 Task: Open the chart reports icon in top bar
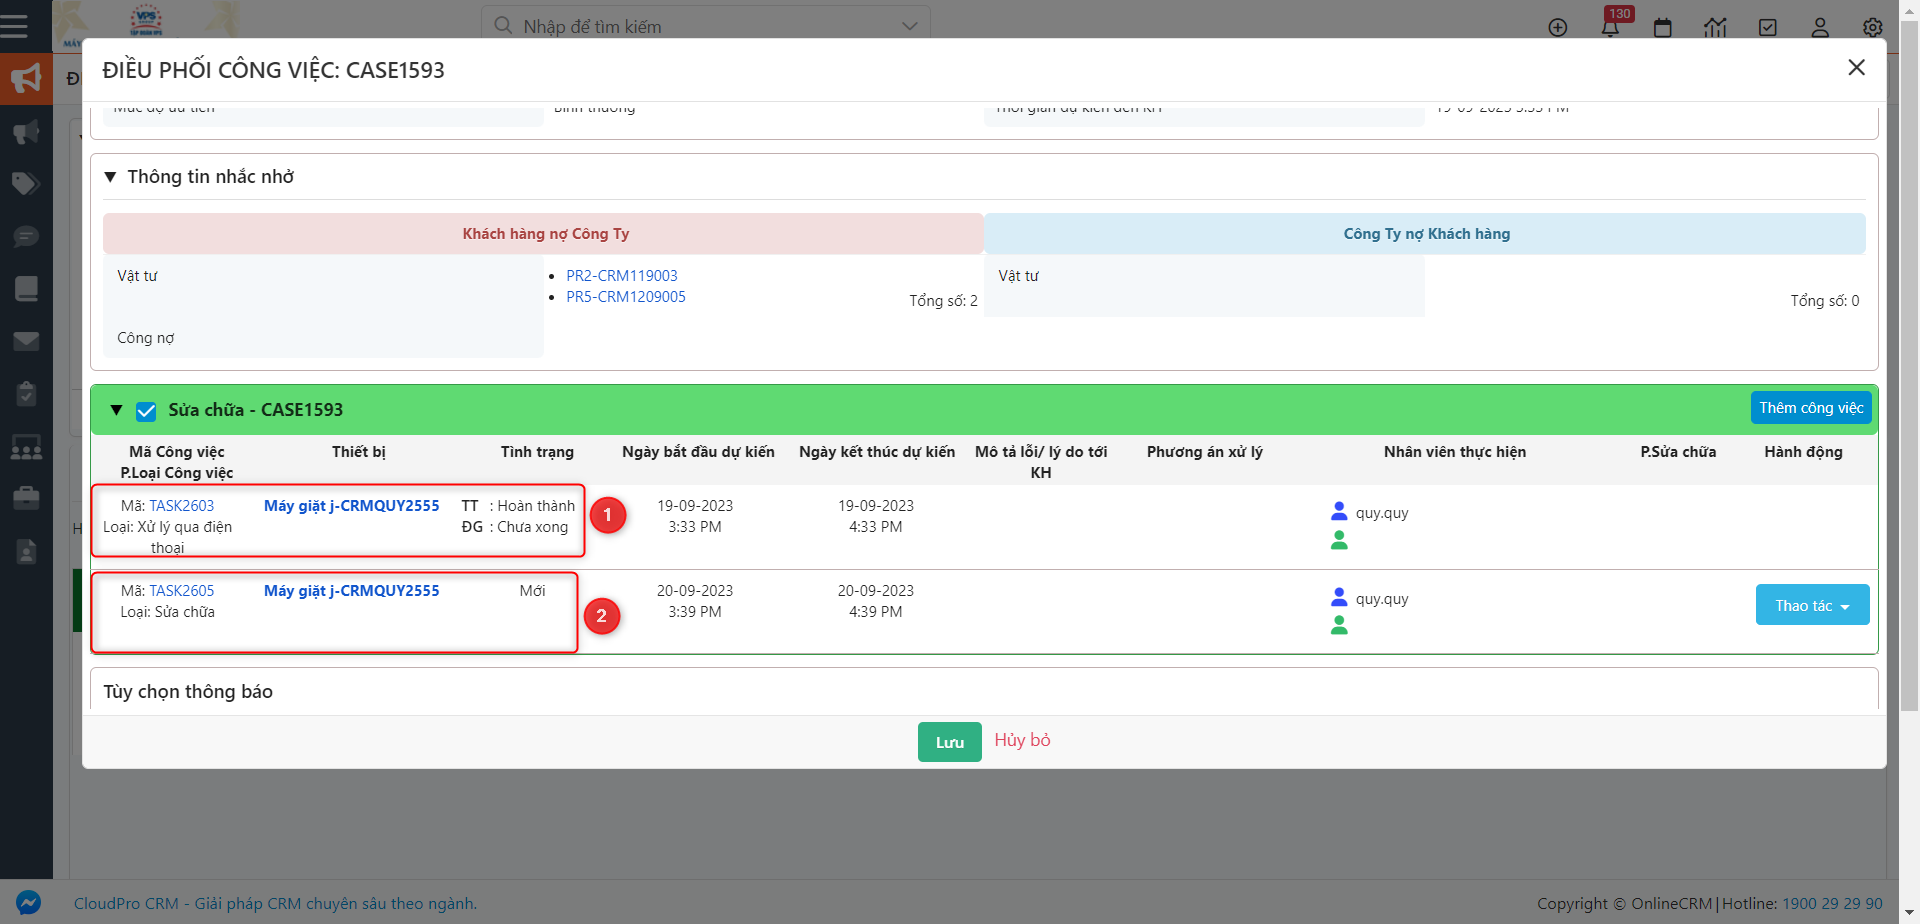(1716, 27)
